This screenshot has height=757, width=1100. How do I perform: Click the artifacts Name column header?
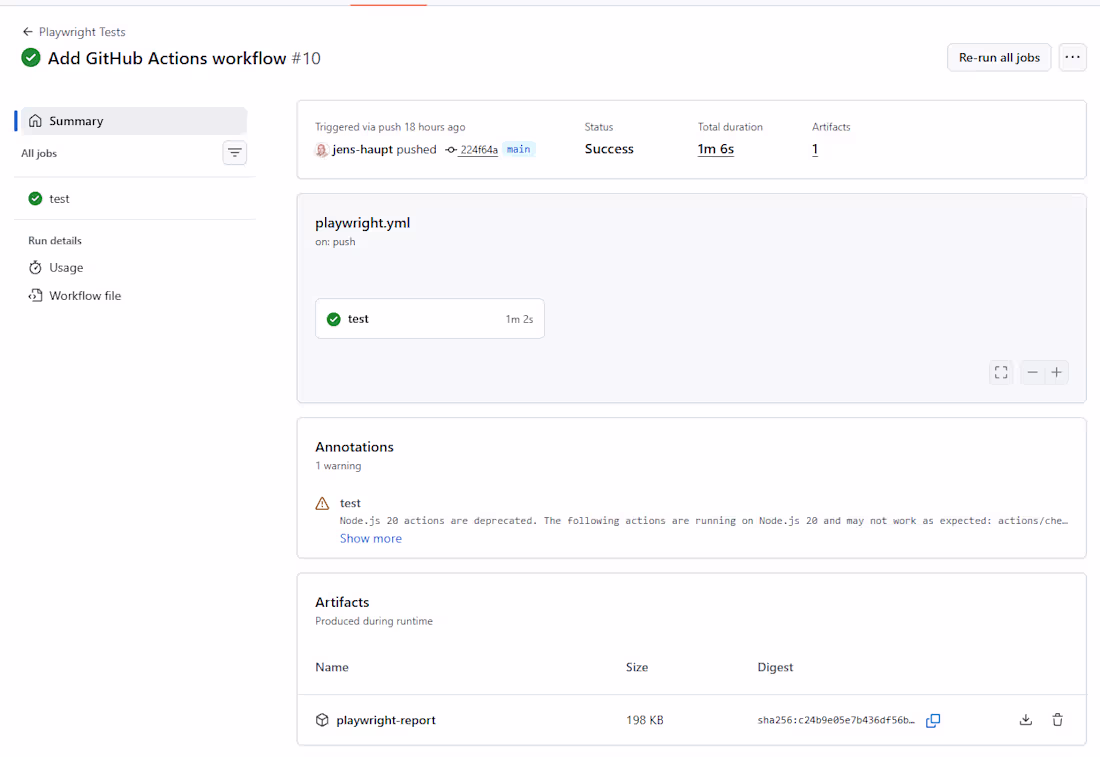click(332, 667)
